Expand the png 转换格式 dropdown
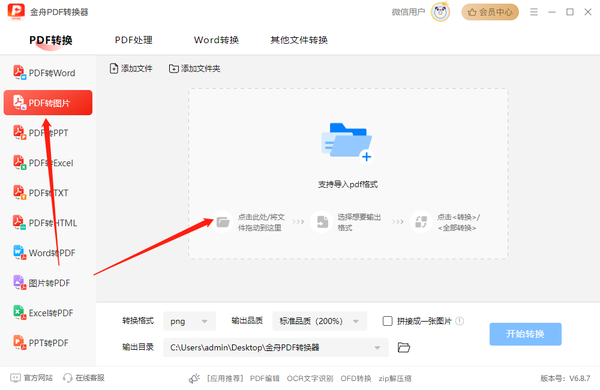This screenshot has height=390, width=600. click(x=189, y=321)
